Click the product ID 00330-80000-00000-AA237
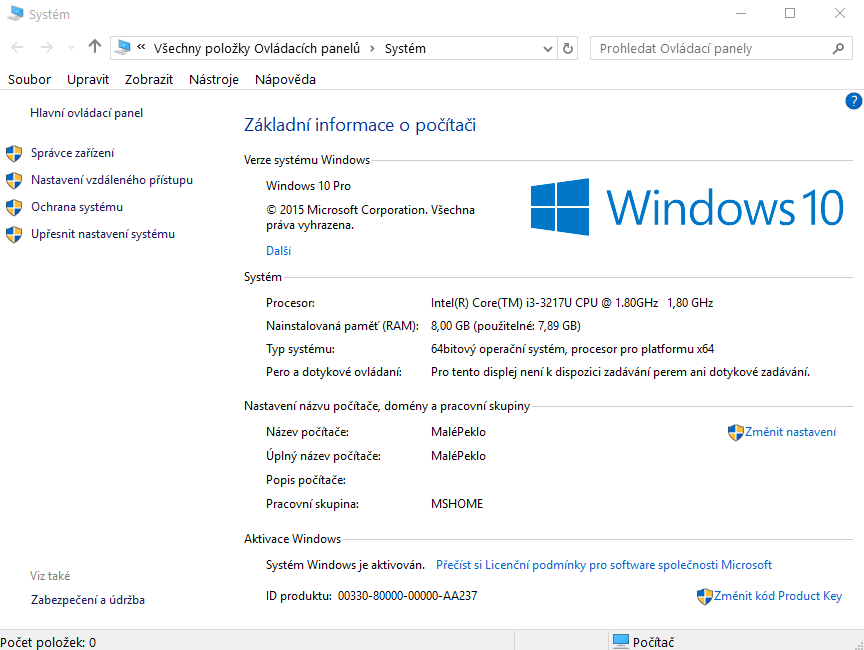This screenshot has width=864, height=650. click(407, 596)
